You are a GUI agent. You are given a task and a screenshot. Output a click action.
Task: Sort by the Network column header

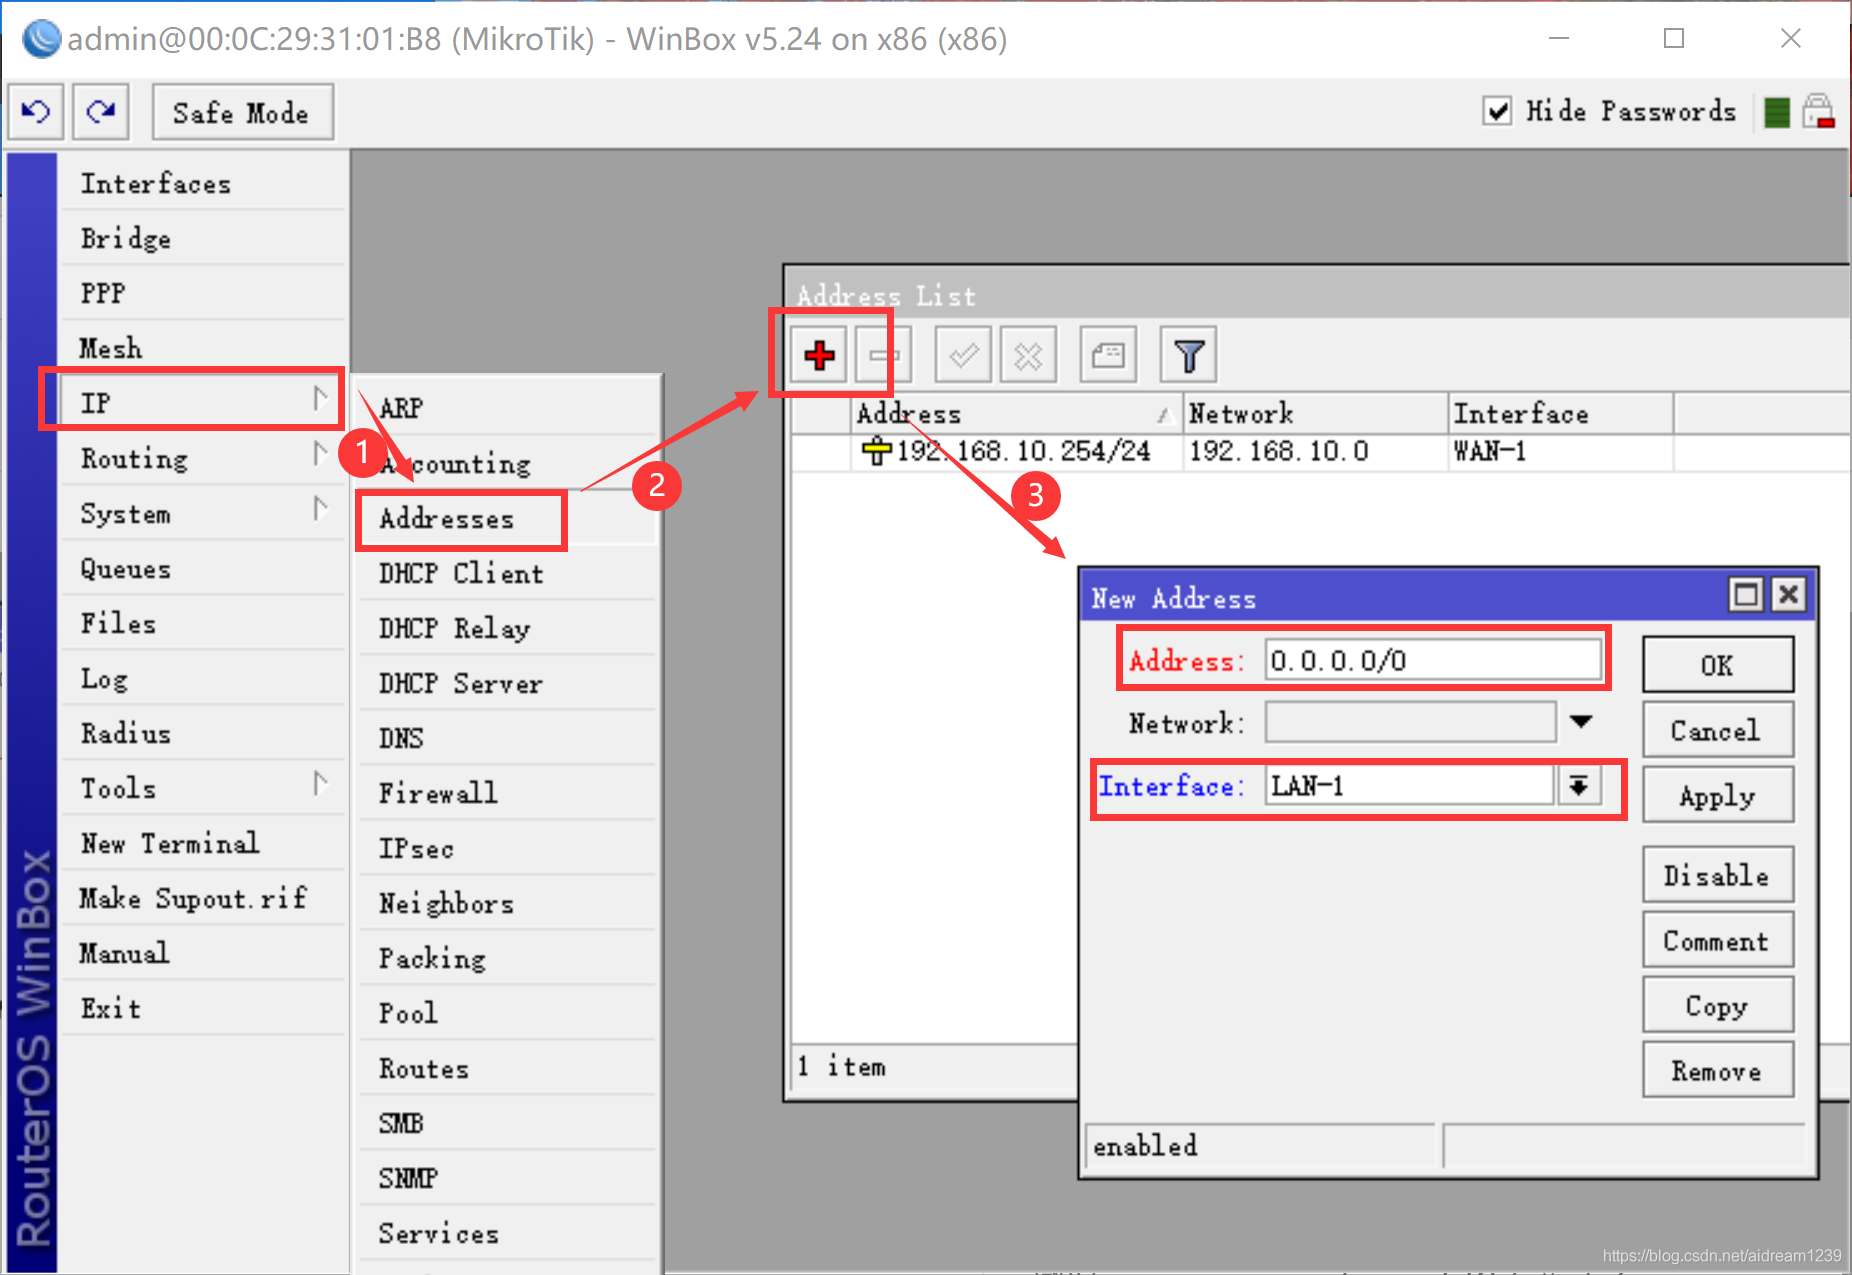(1315, 413)
